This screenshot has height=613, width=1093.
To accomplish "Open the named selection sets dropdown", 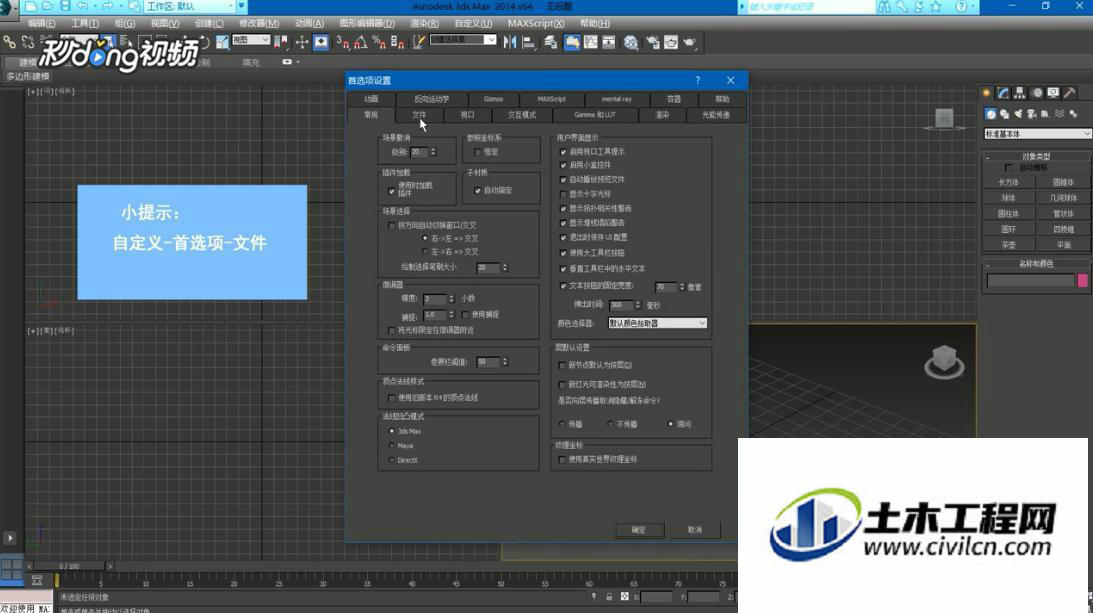I will 463,40.
